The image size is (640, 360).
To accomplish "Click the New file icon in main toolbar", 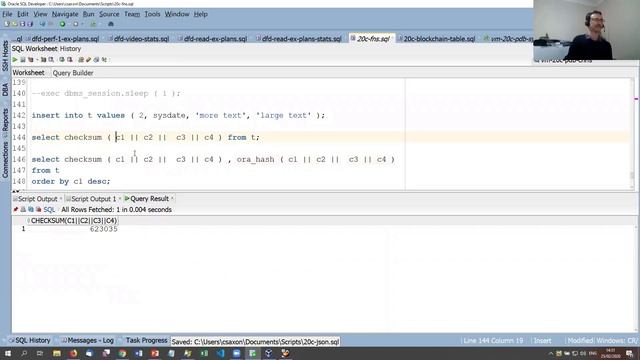I will pos(7,24).
